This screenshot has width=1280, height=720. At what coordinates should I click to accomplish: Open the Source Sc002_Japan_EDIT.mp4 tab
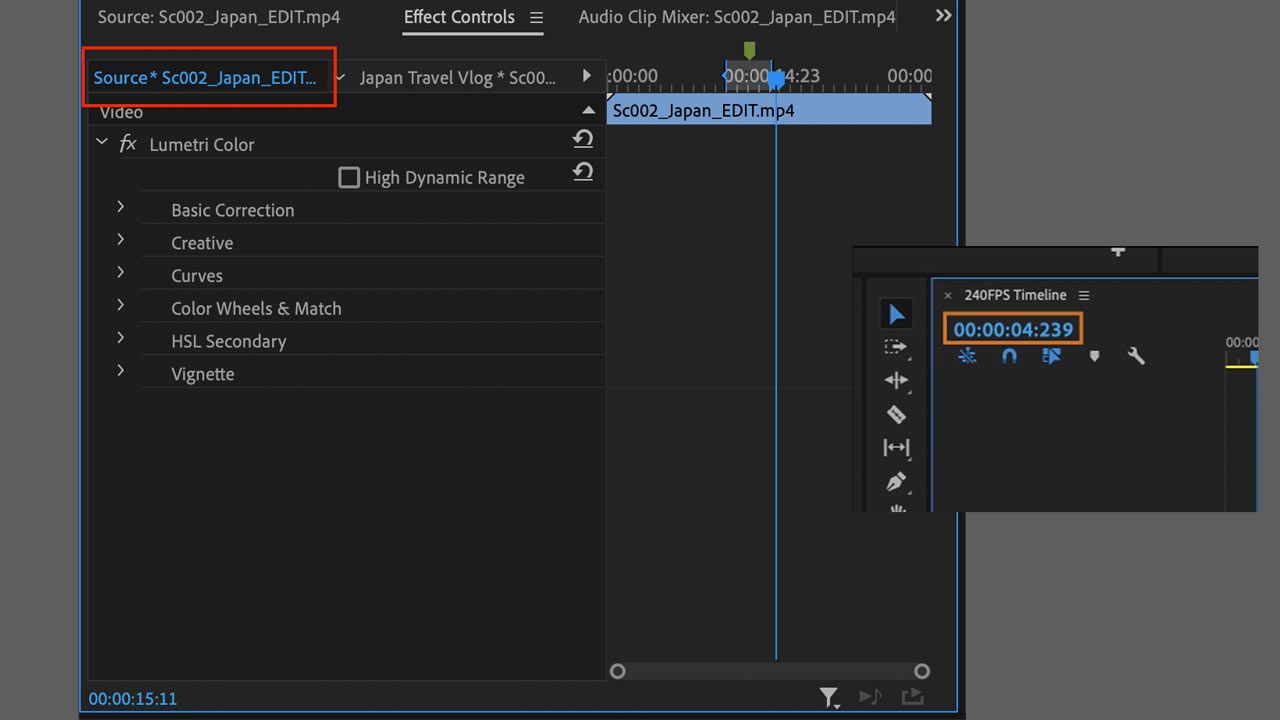219,18
